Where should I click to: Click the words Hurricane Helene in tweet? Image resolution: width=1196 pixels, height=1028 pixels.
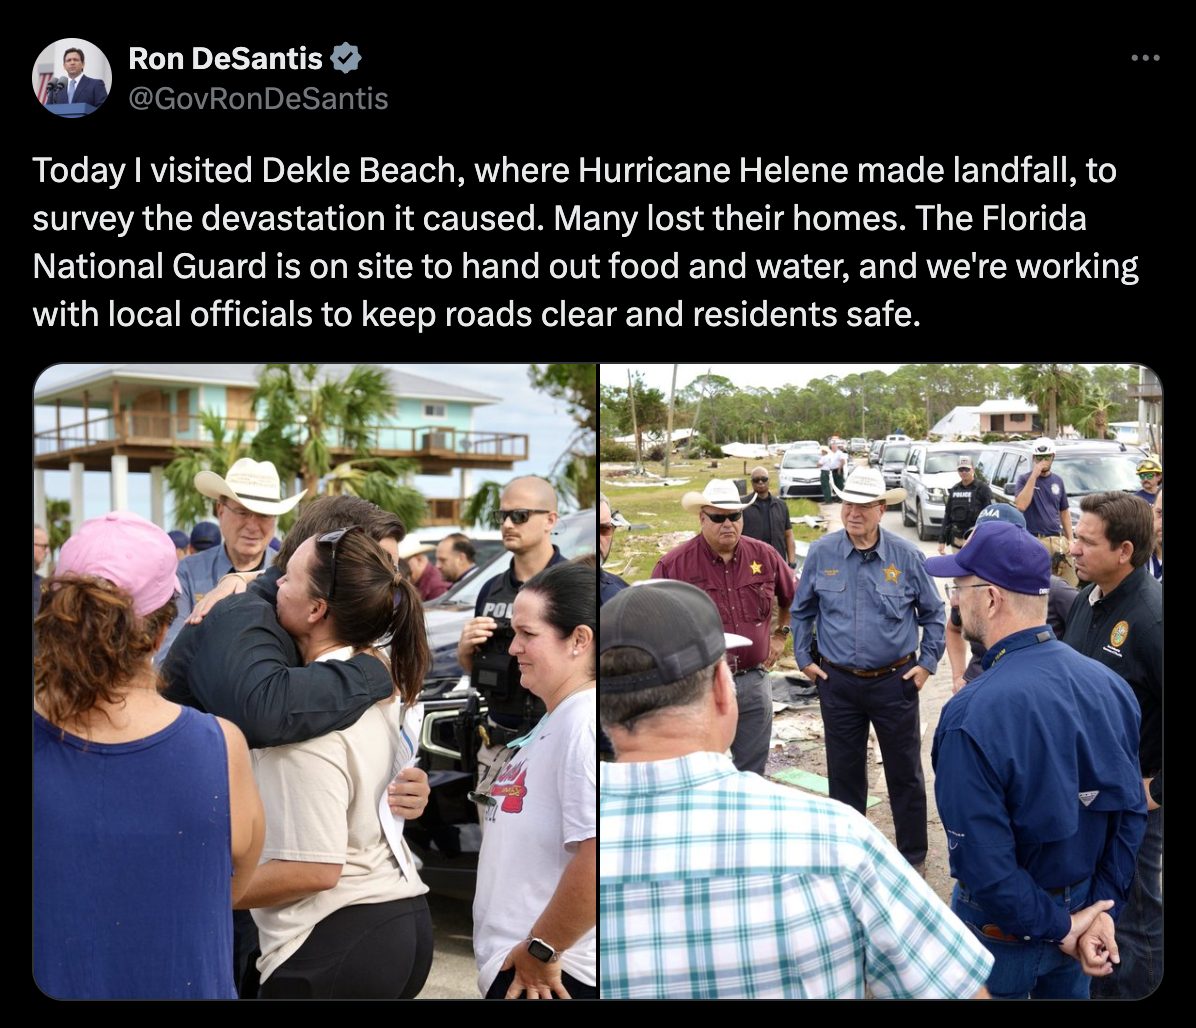coord(712,170)
